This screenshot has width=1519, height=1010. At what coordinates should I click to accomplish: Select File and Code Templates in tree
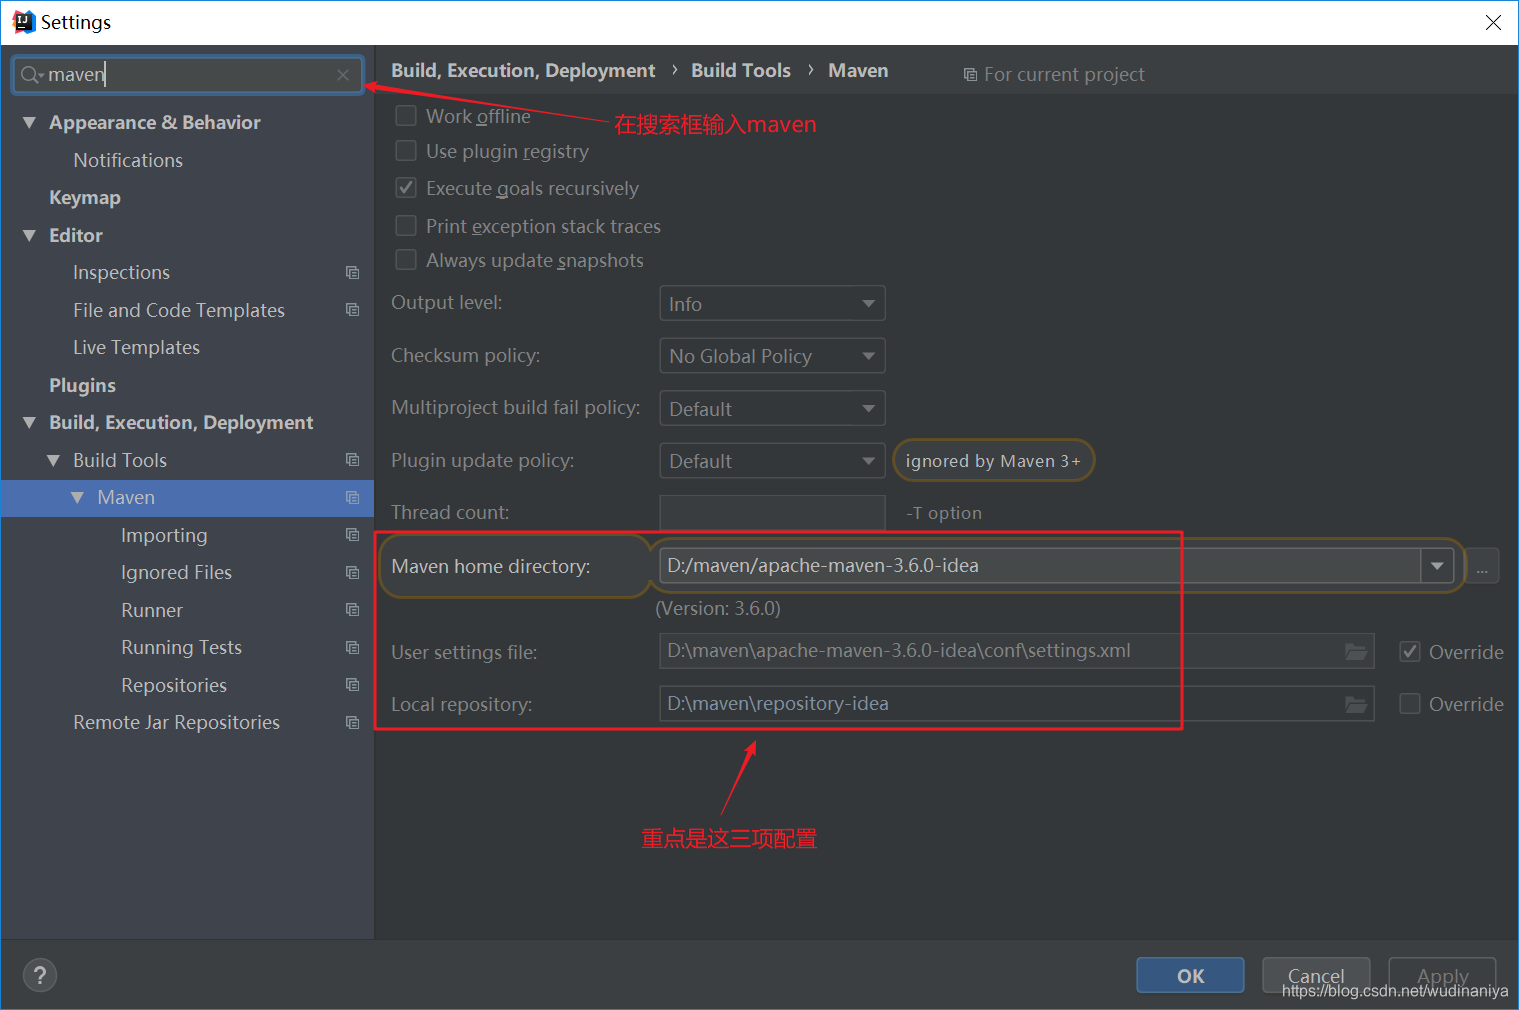179,310
